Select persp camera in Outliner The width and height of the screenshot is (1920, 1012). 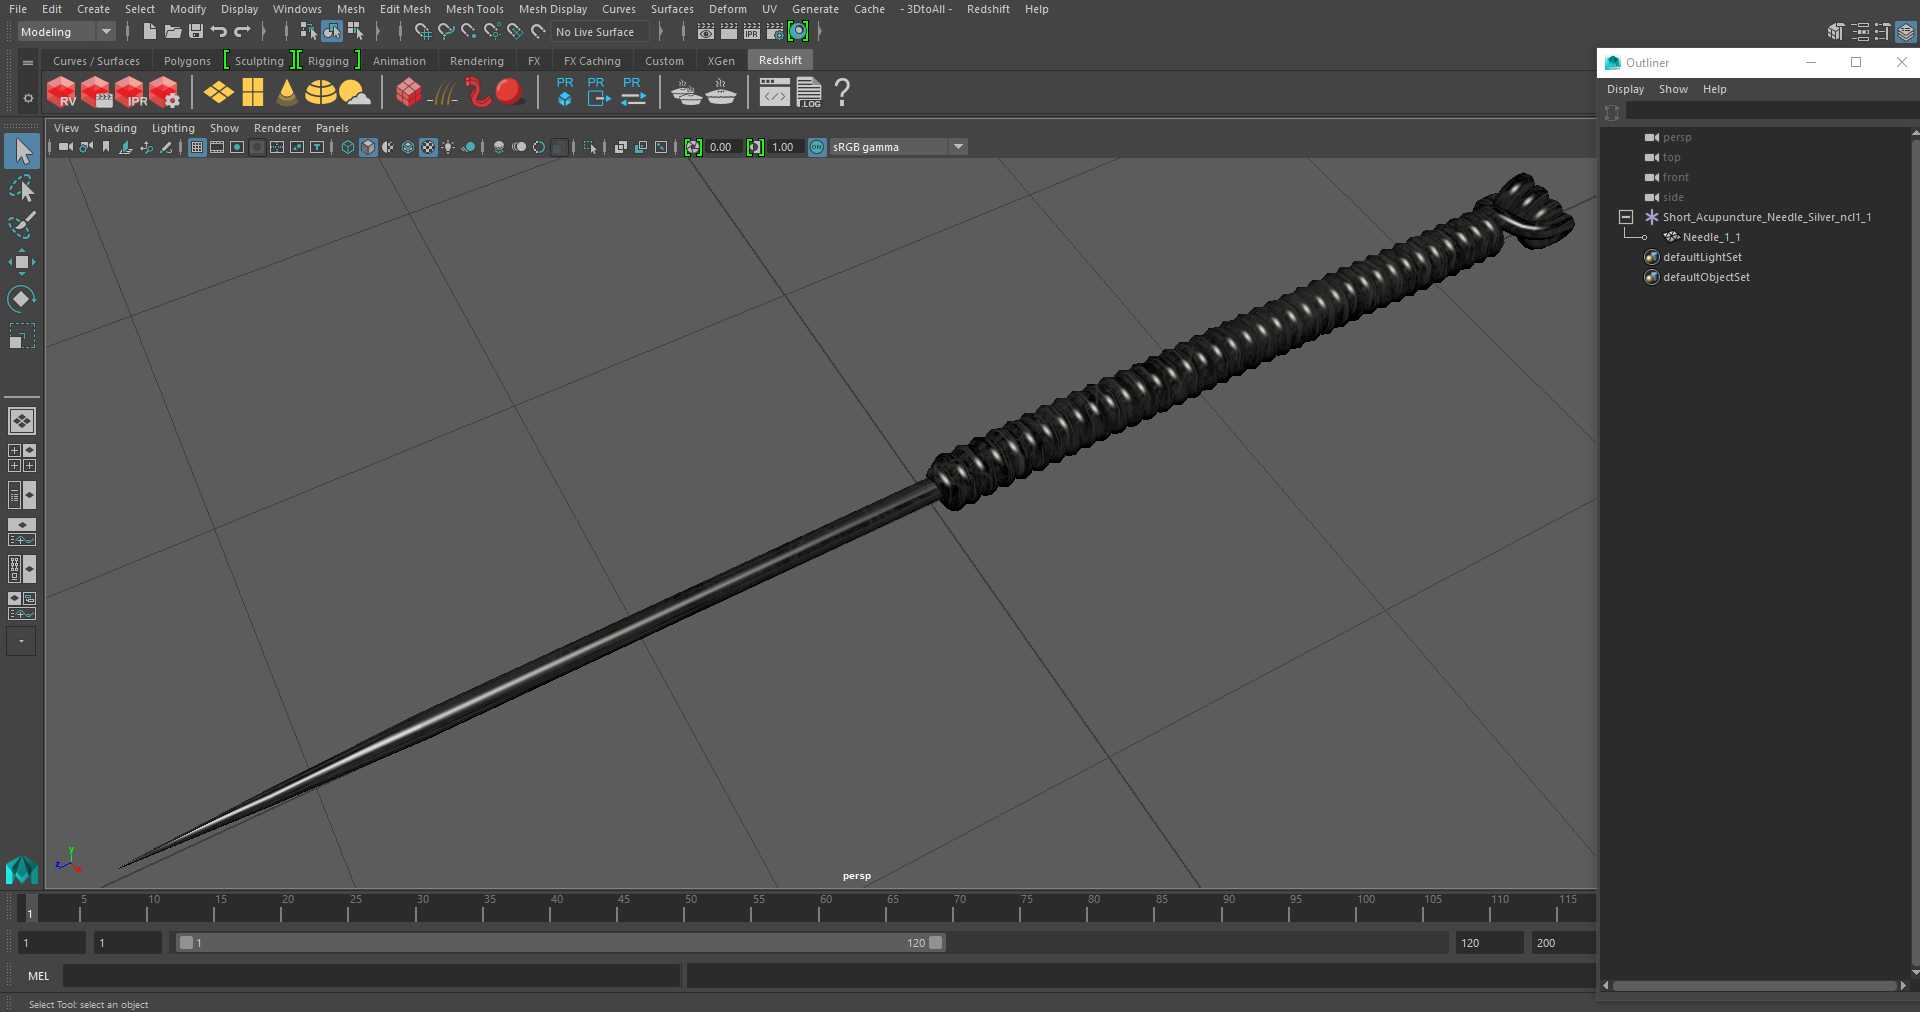tap(1677, 137)
